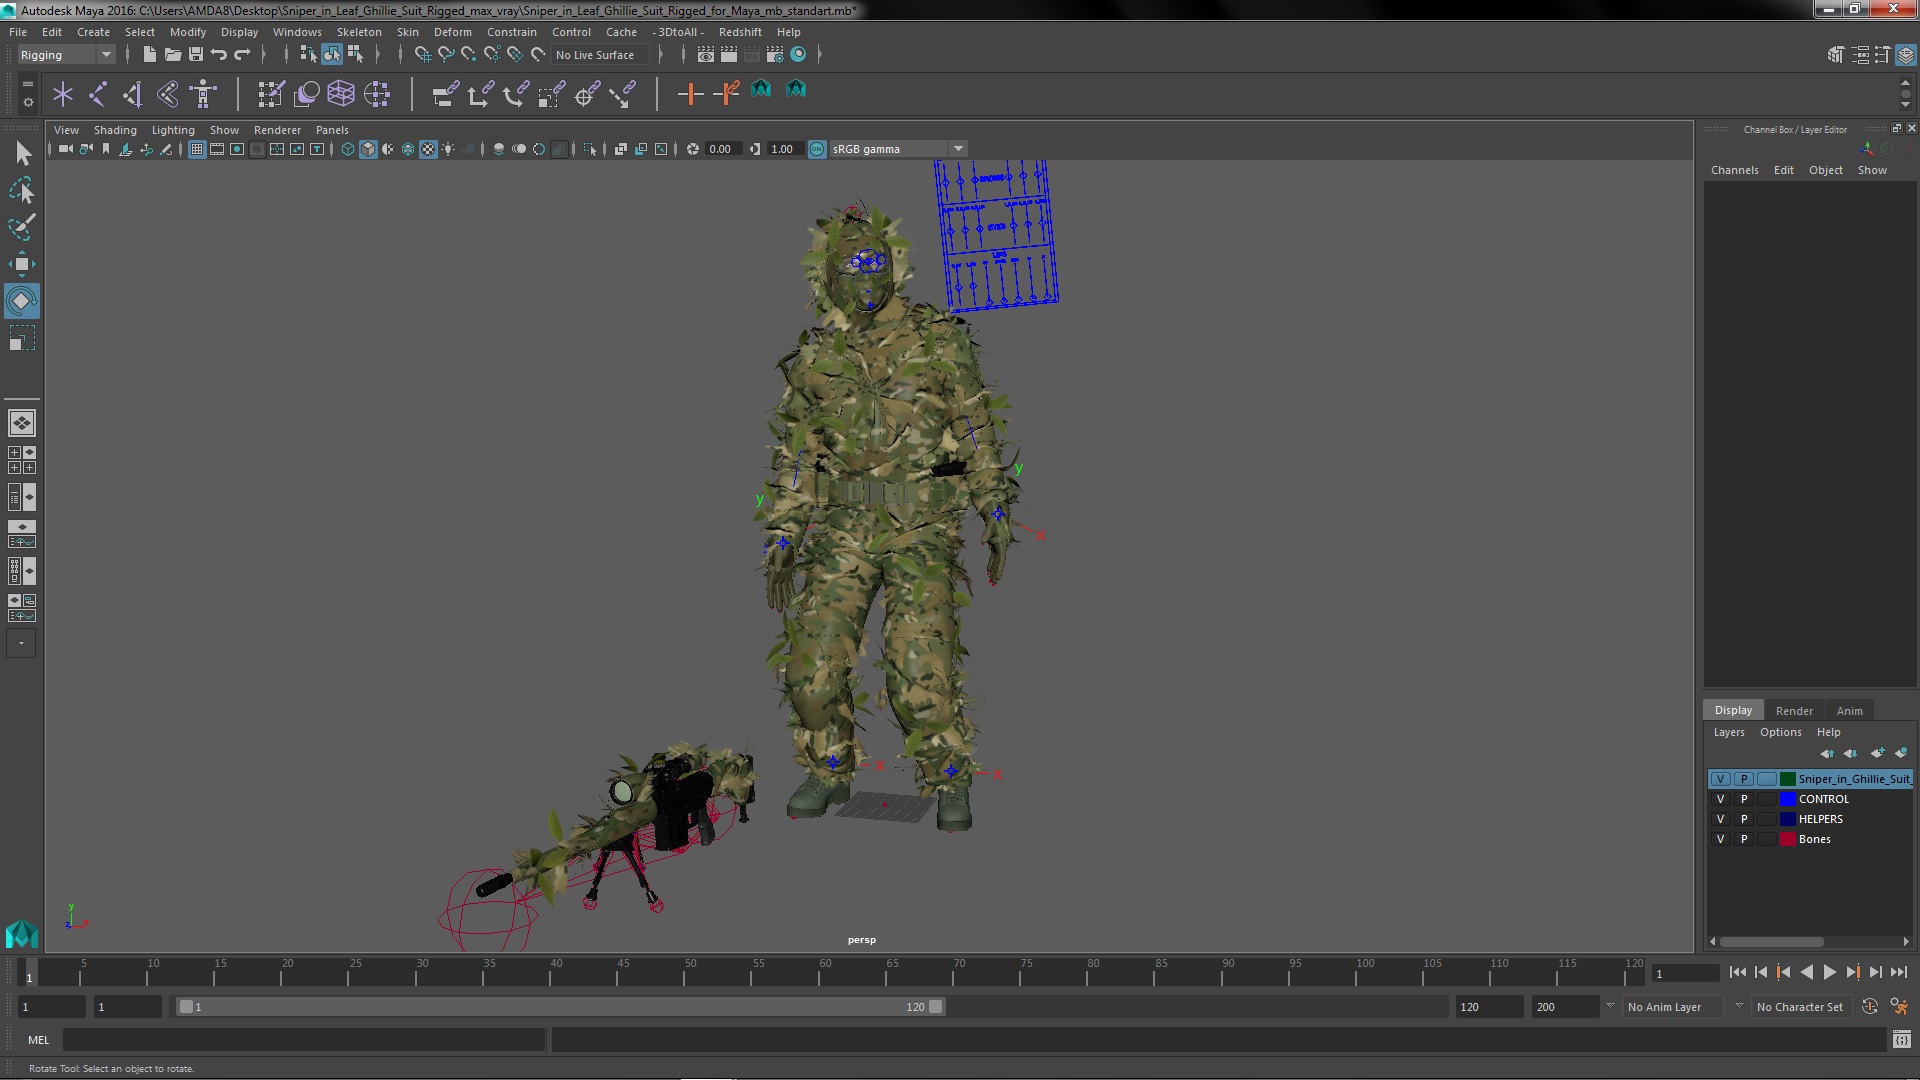Toggle visibility of HELPERS layer
The width and height of the screenshot is (1920, 1080).
pyautogui.click(x=1720, y=818)
